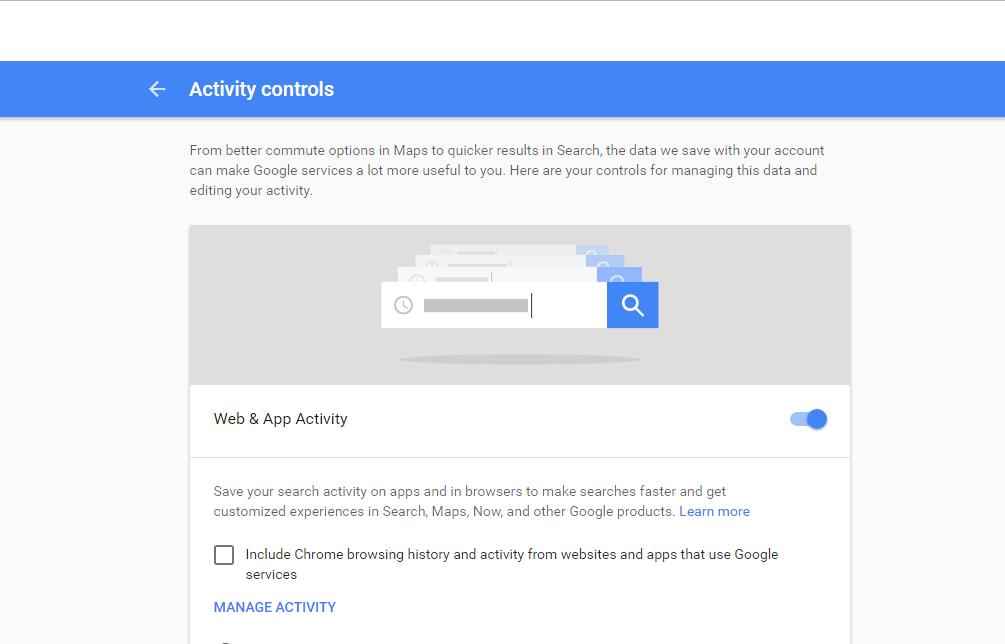Click the faded magnifier directly behind the blue search button
The width and height of the screenshot is (1005, 644).
coord(619,276)
